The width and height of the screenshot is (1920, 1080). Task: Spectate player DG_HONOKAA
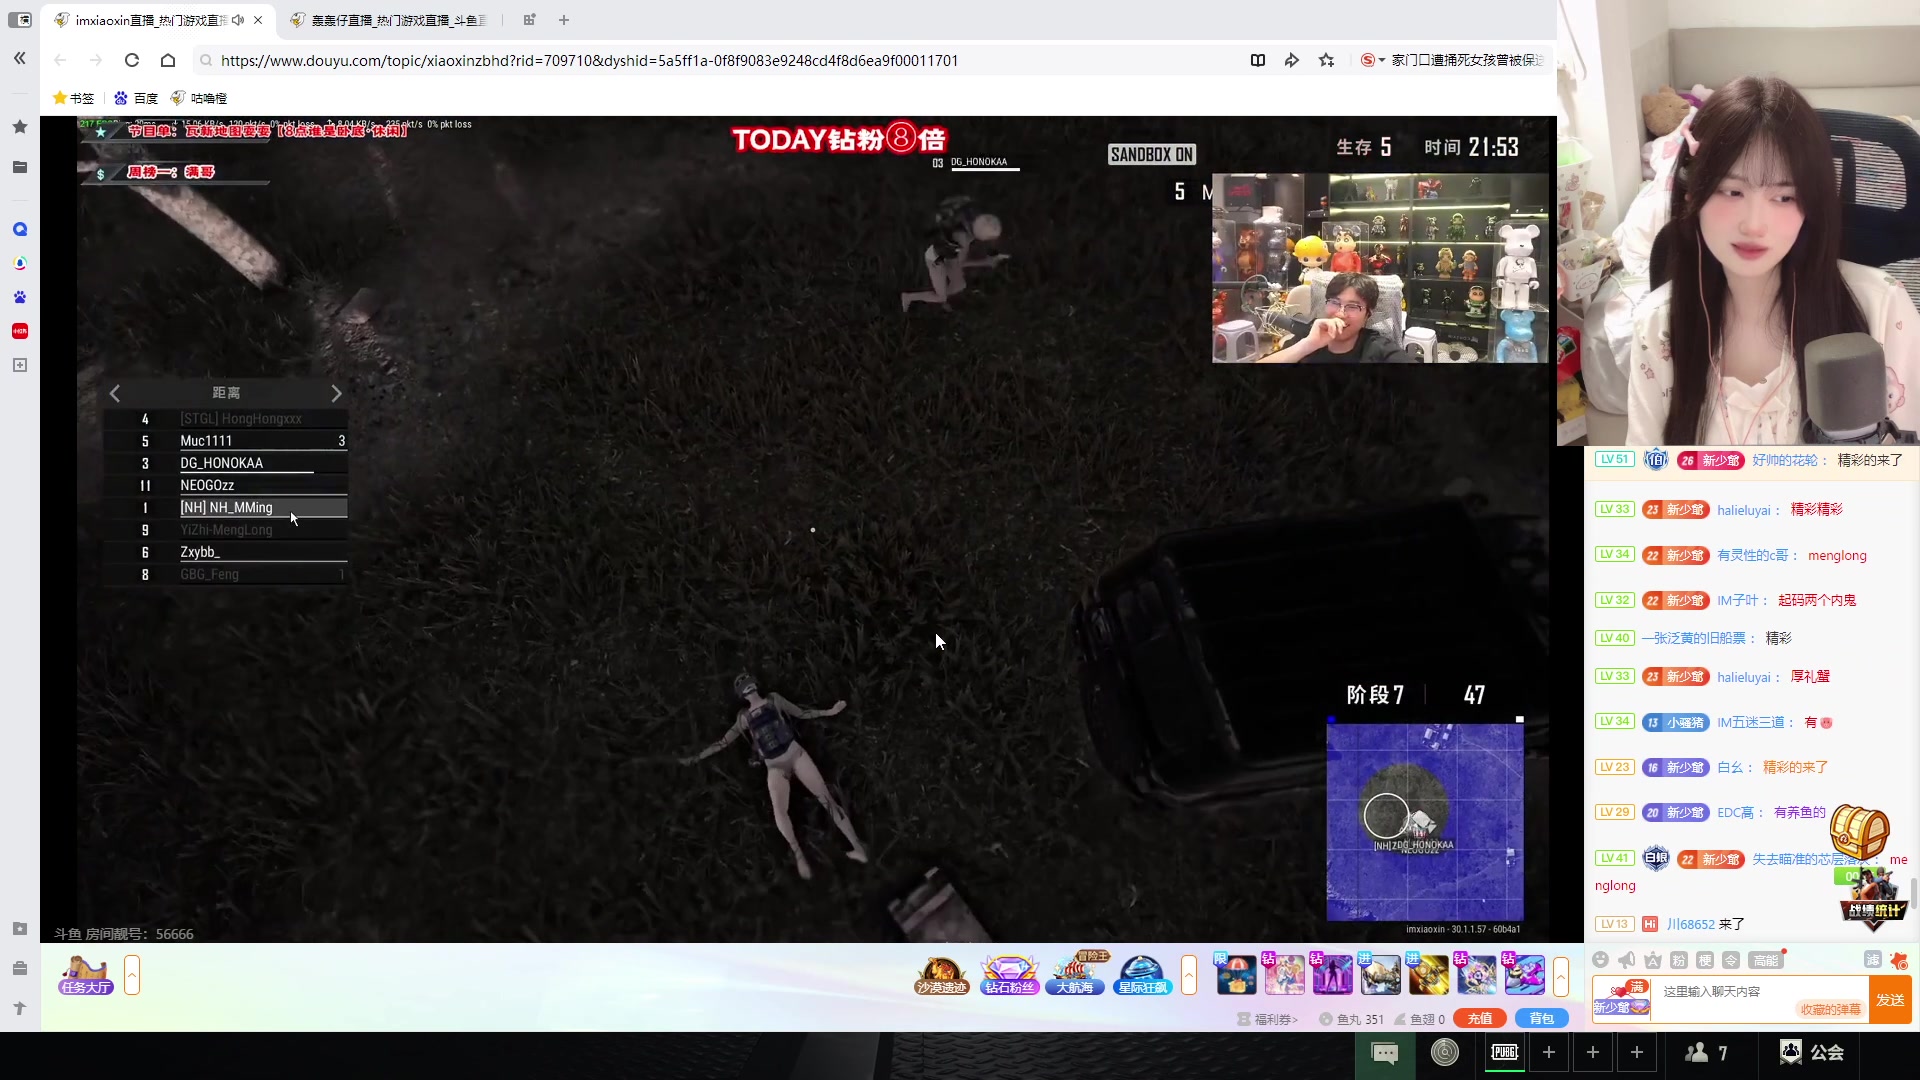pos(226,463)
